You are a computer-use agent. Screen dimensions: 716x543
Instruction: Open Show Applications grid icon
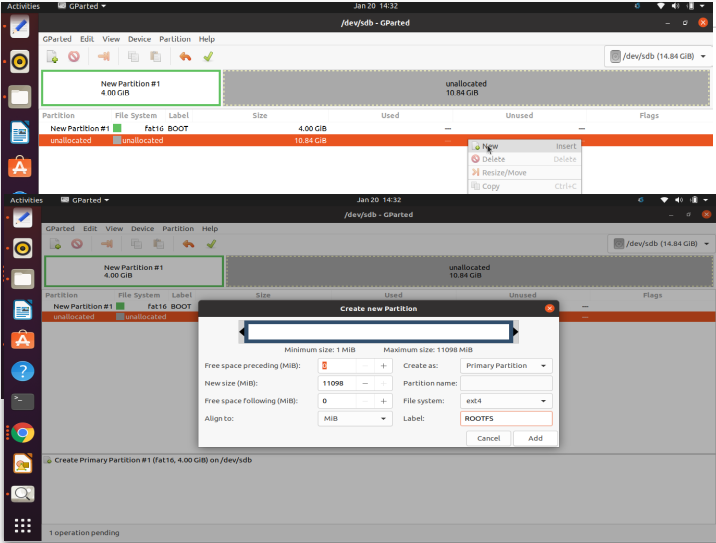(x=22, y=526)
